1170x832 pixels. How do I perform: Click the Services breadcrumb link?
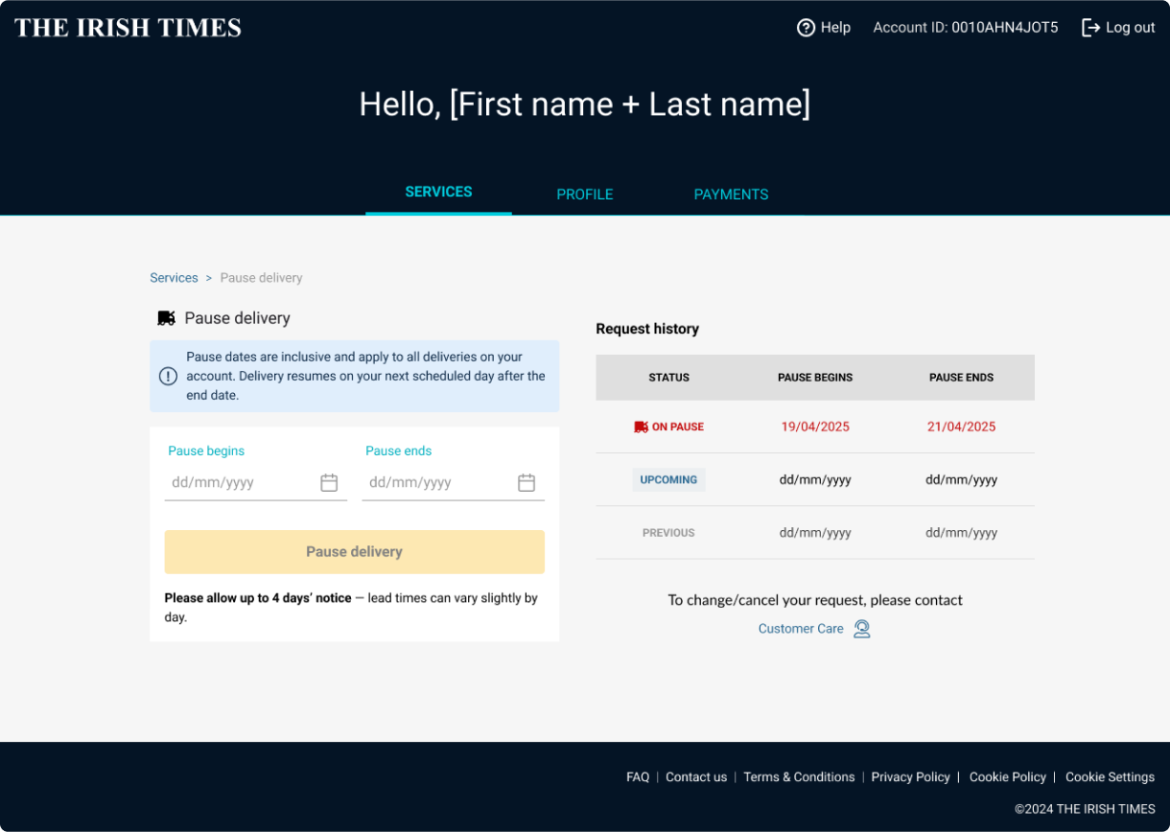point(174,278)
